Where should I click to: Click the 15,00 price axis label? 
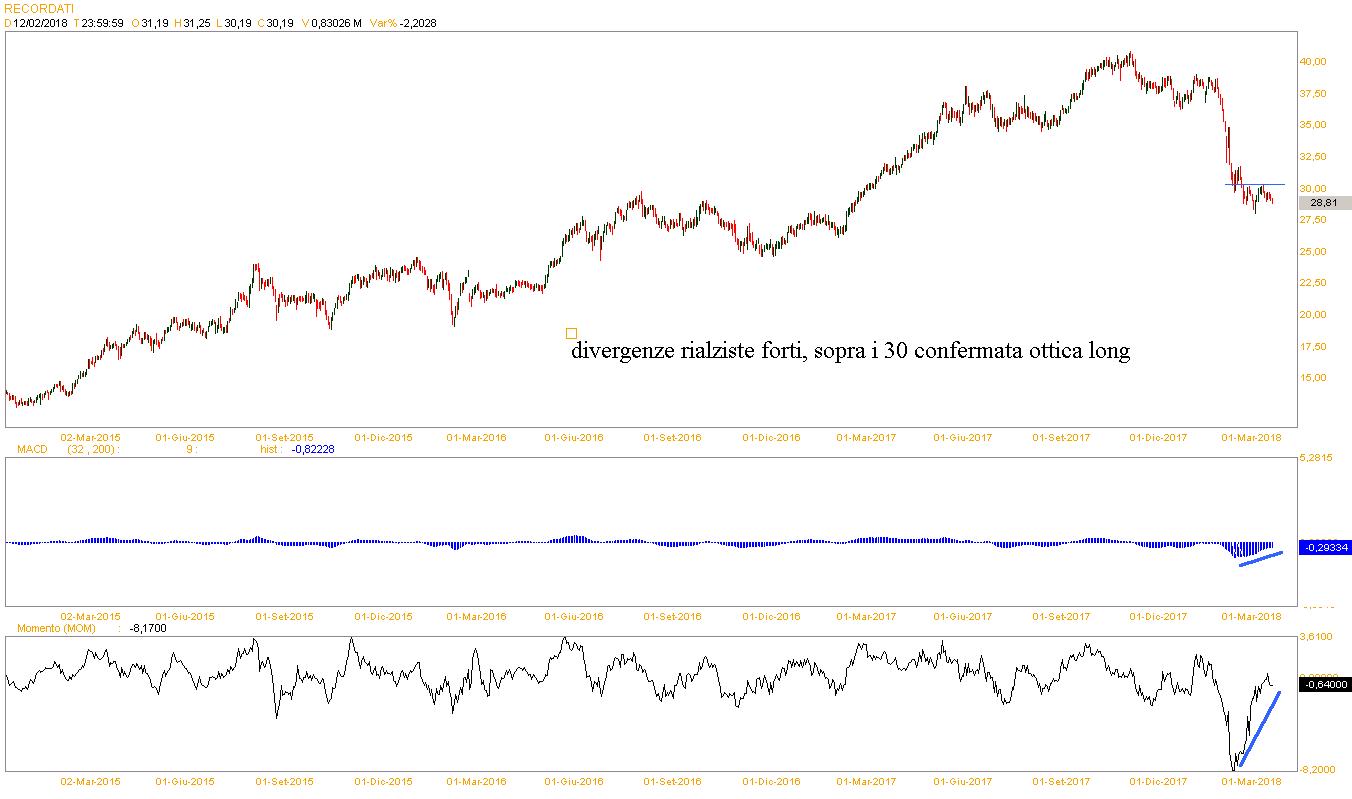tap(1312, 378)
